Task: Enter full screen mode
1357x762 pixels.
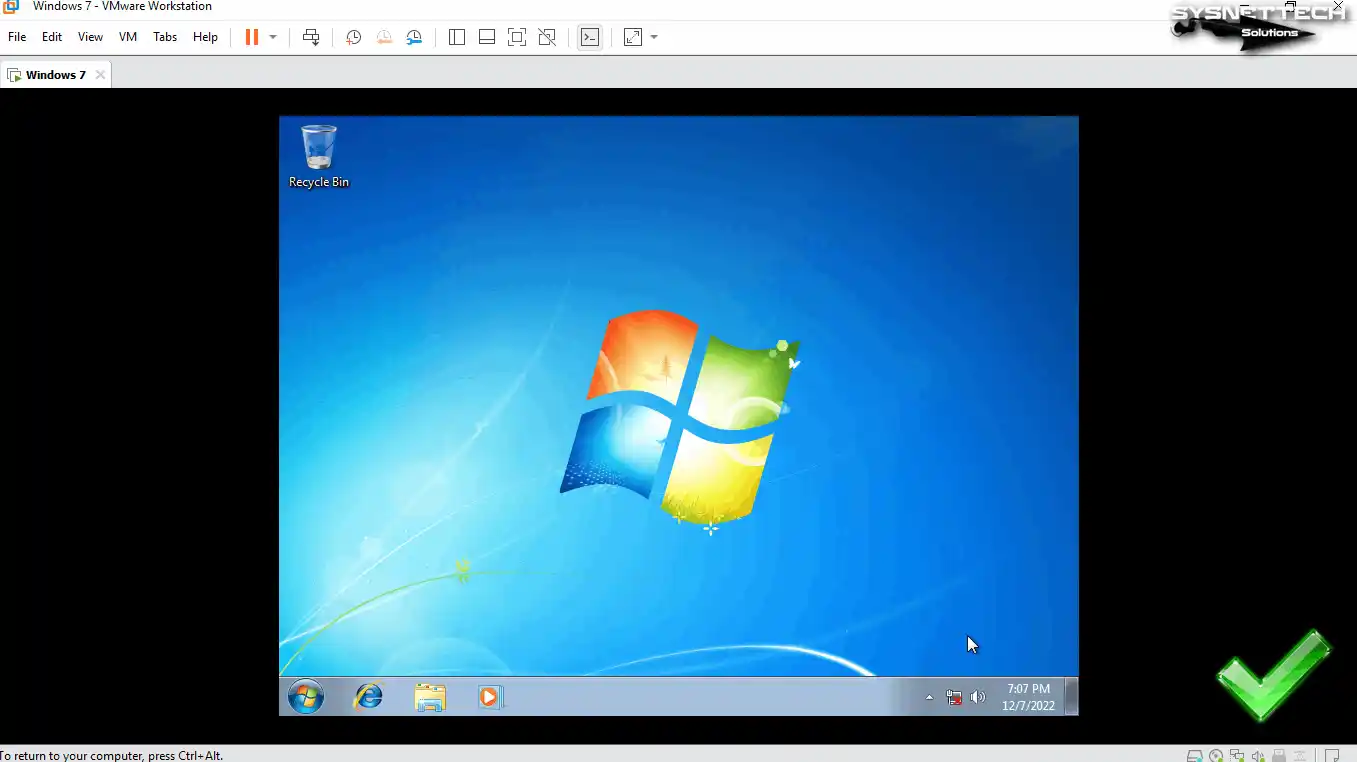Action: point(517,37)
